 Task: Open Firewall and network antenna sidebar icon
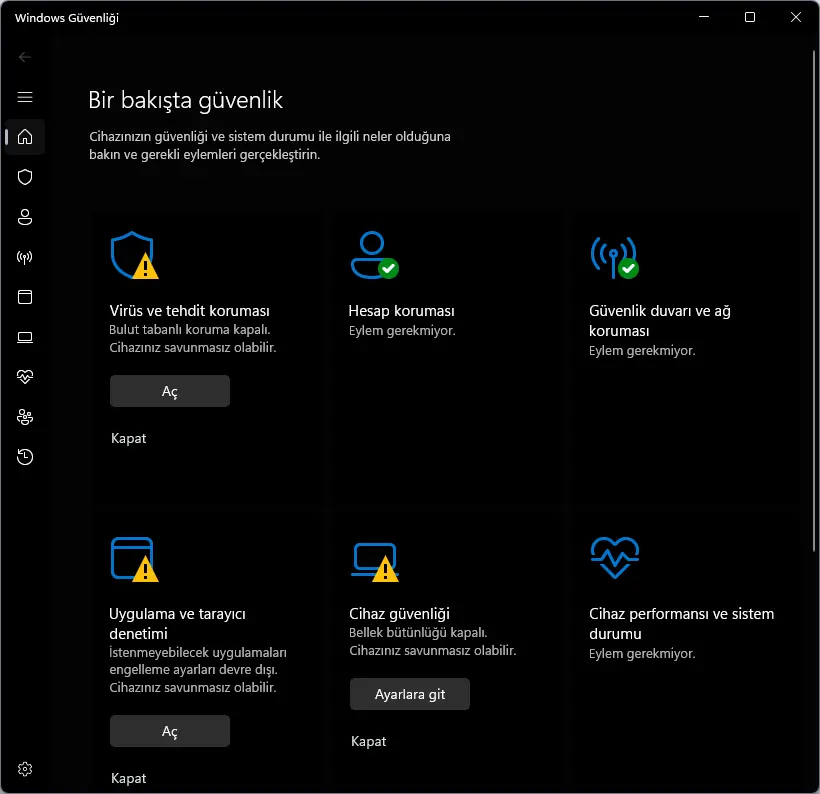25,257
